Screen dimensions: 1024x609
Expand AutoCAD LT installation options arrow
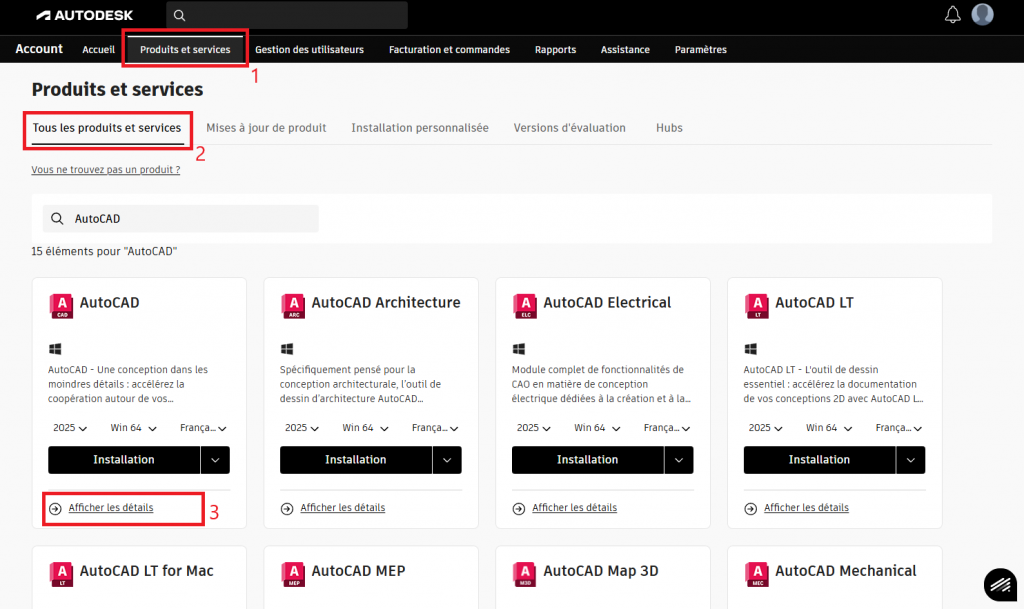(910, 460)
